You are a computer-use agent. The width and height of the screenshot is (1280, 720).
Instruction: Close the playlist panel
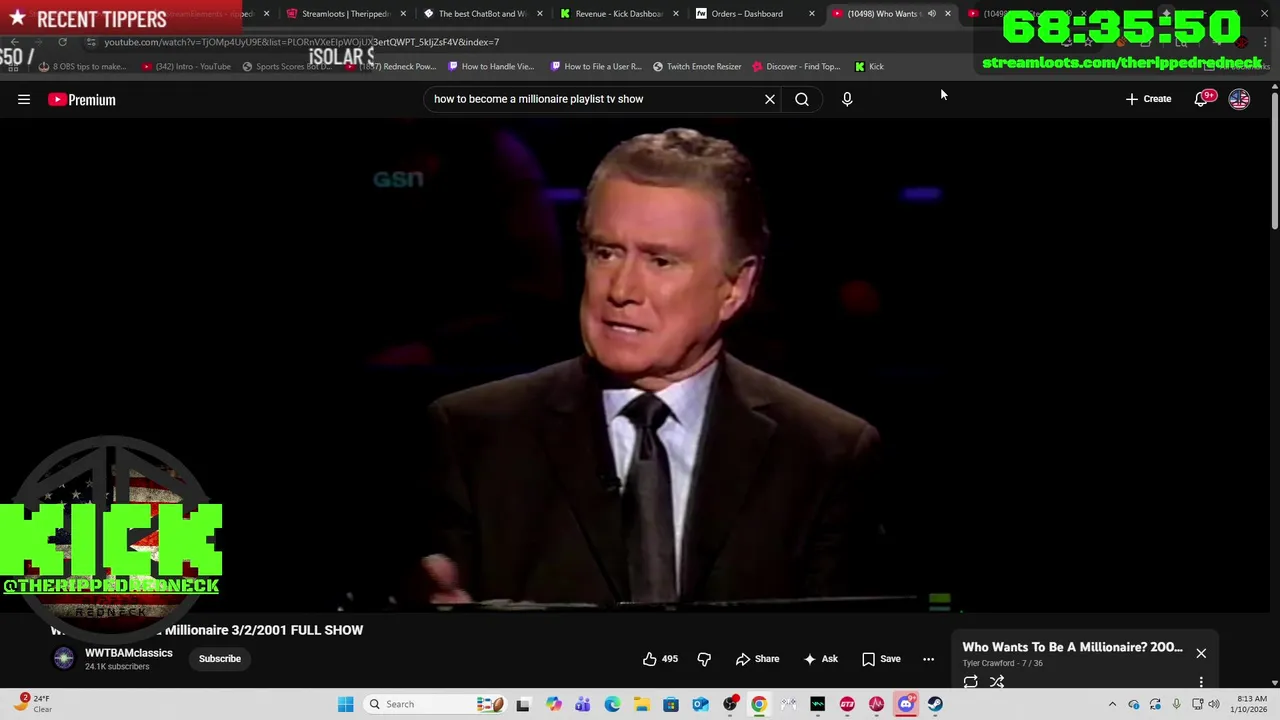click(x=1201, y=654)
